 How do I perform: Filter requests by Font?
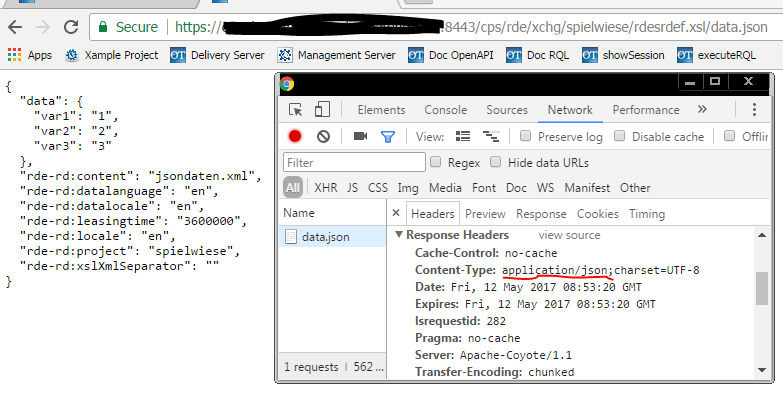pyautogui.click(x=484, y=188)
